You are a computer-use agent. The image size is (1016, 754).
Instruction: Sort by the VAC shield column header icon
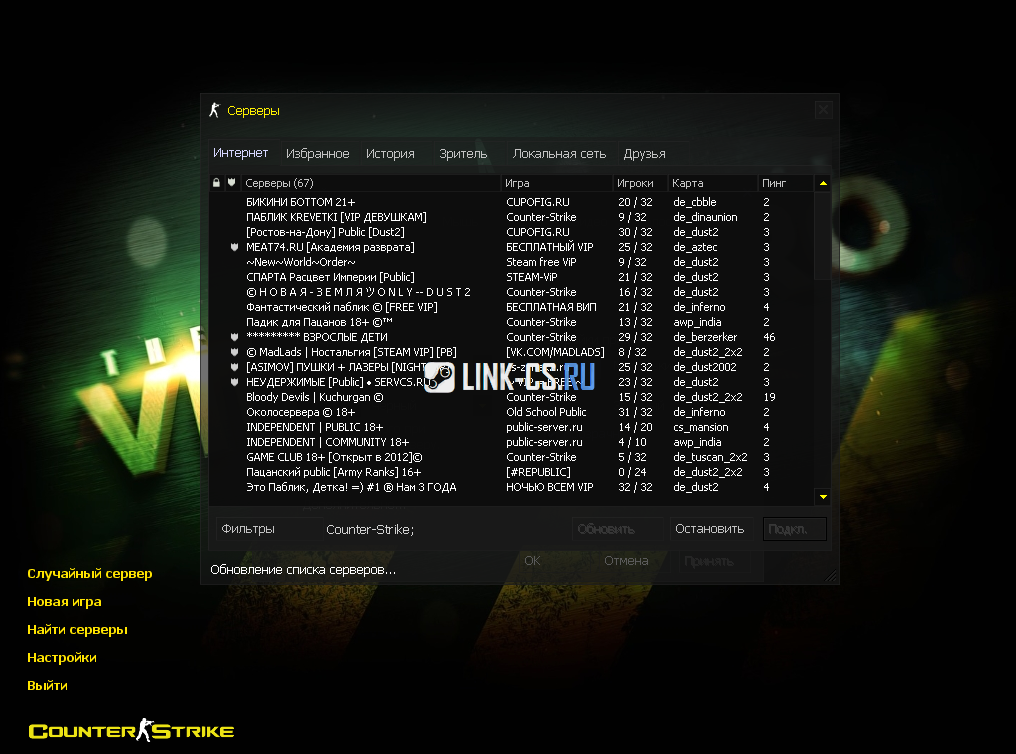click(232, 183)
